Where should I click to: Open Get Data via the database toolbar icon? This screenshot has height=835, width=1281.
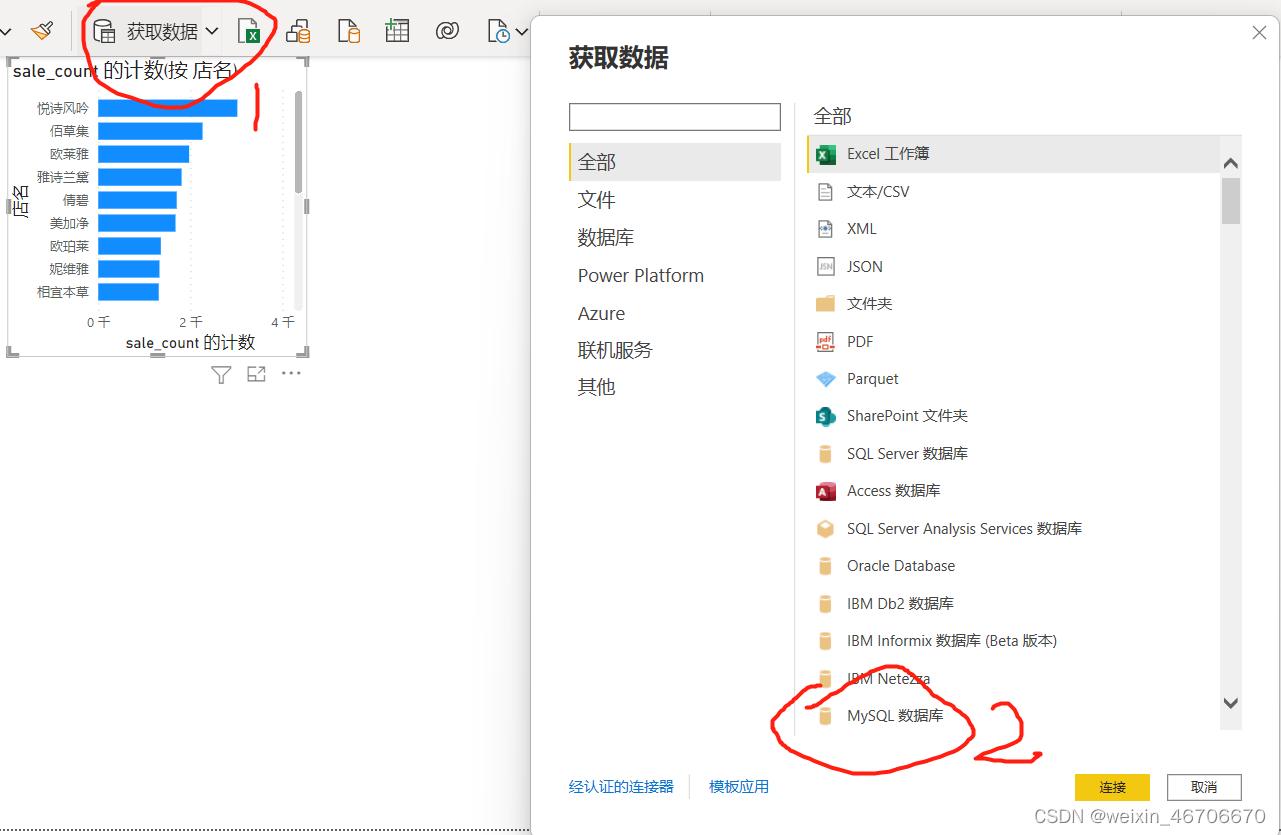point(105,31)
